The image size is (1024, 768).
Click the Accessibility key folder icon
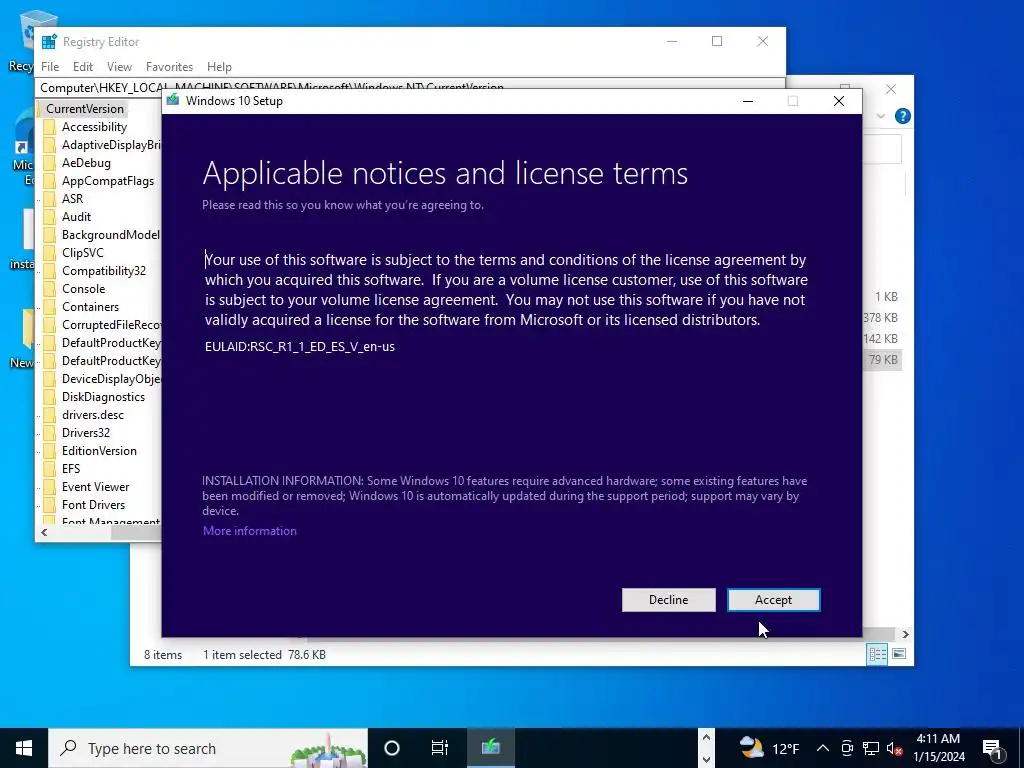pyautogui.click(x=50, y=127)
